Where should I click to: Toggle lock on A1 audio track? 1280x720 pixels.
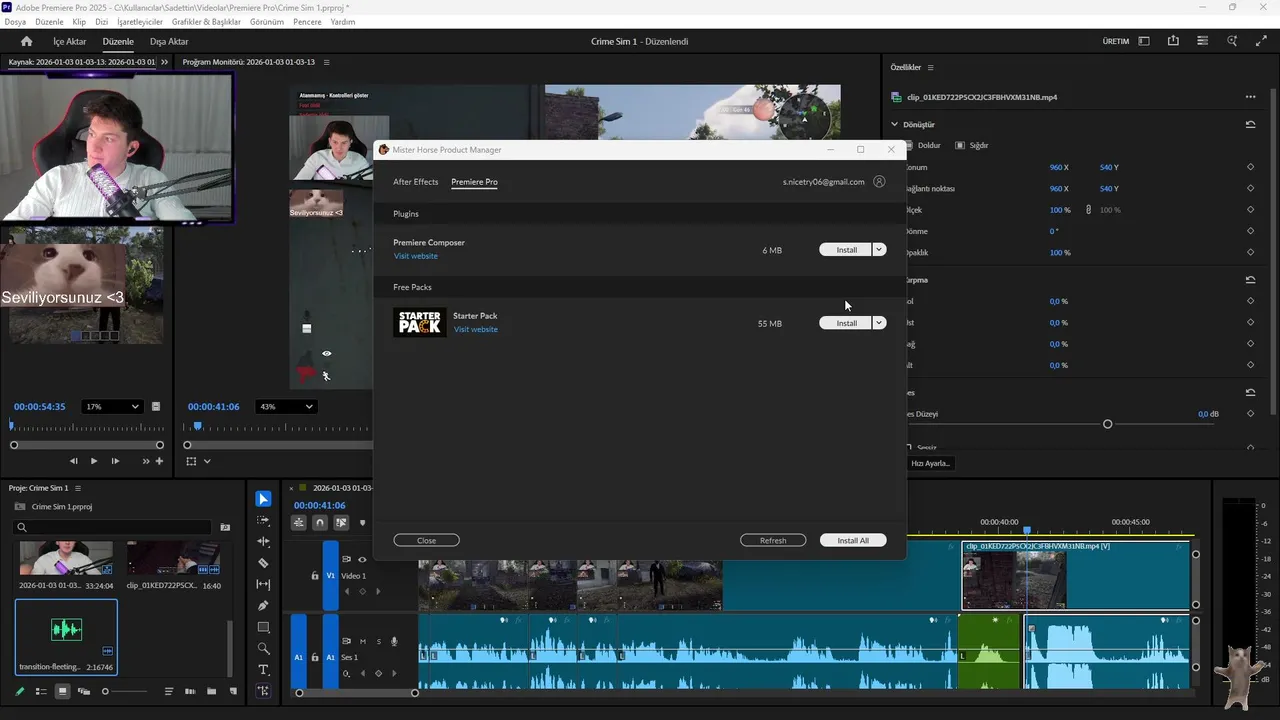pos(315,657)
